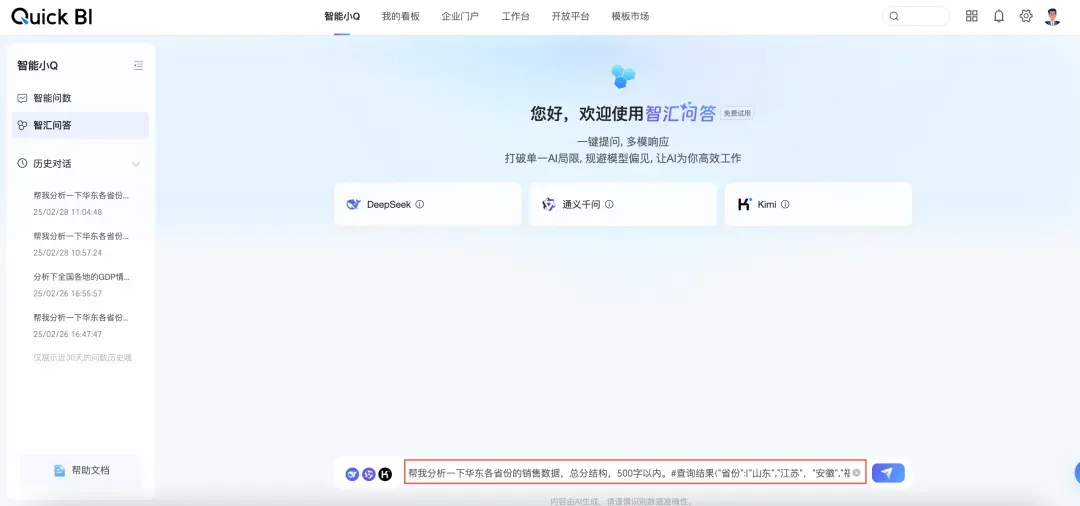Toggle Kimi model beside input box
The image size is (1080, 506).
[x=385, y=474]
